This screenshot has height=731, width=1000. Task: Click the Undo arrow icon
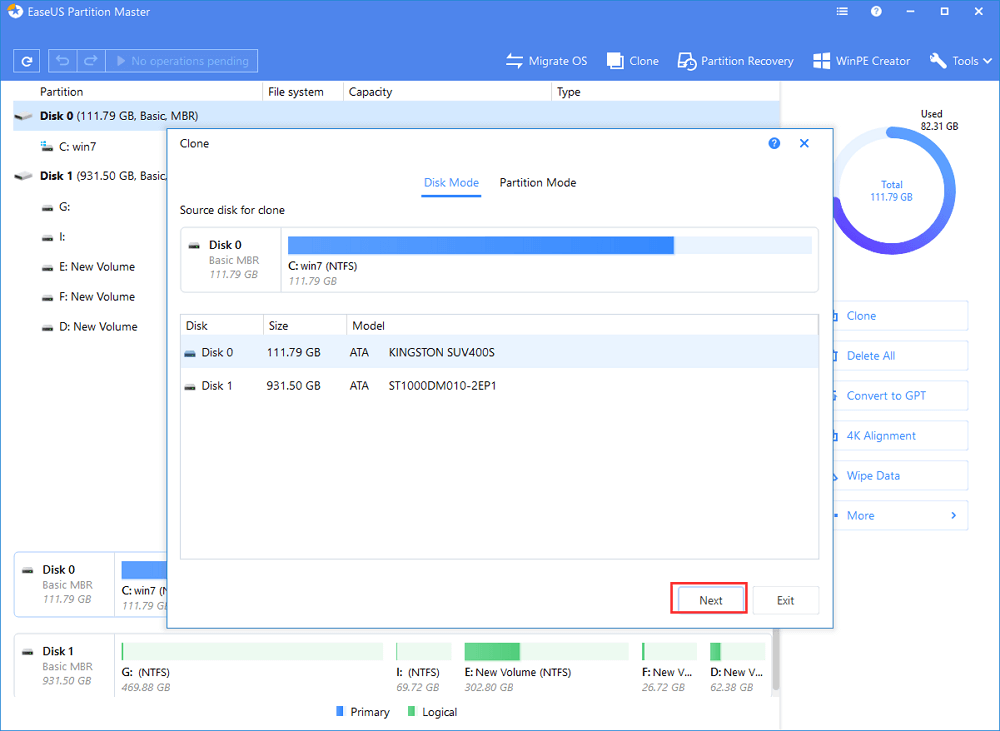(x=62, y=61)
